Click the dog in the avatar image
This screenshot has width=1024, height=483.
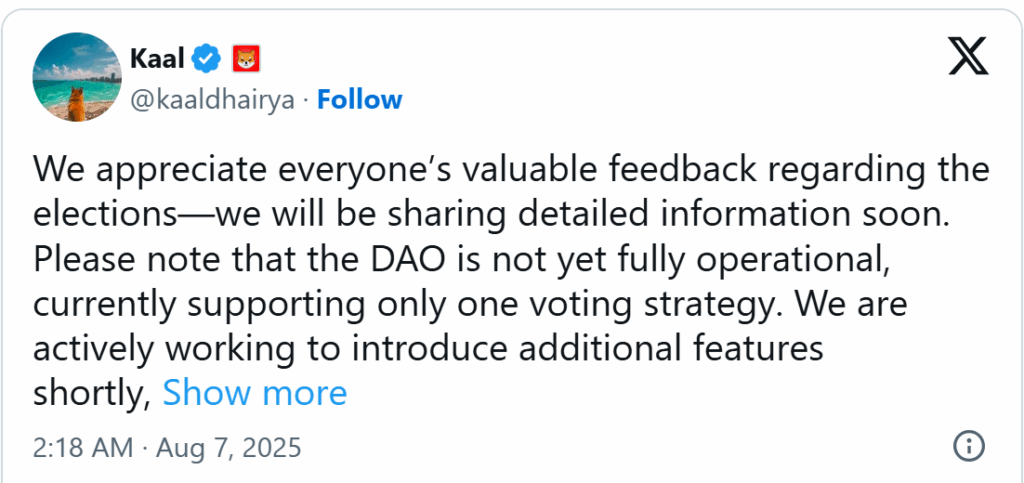tap(77, 104)
